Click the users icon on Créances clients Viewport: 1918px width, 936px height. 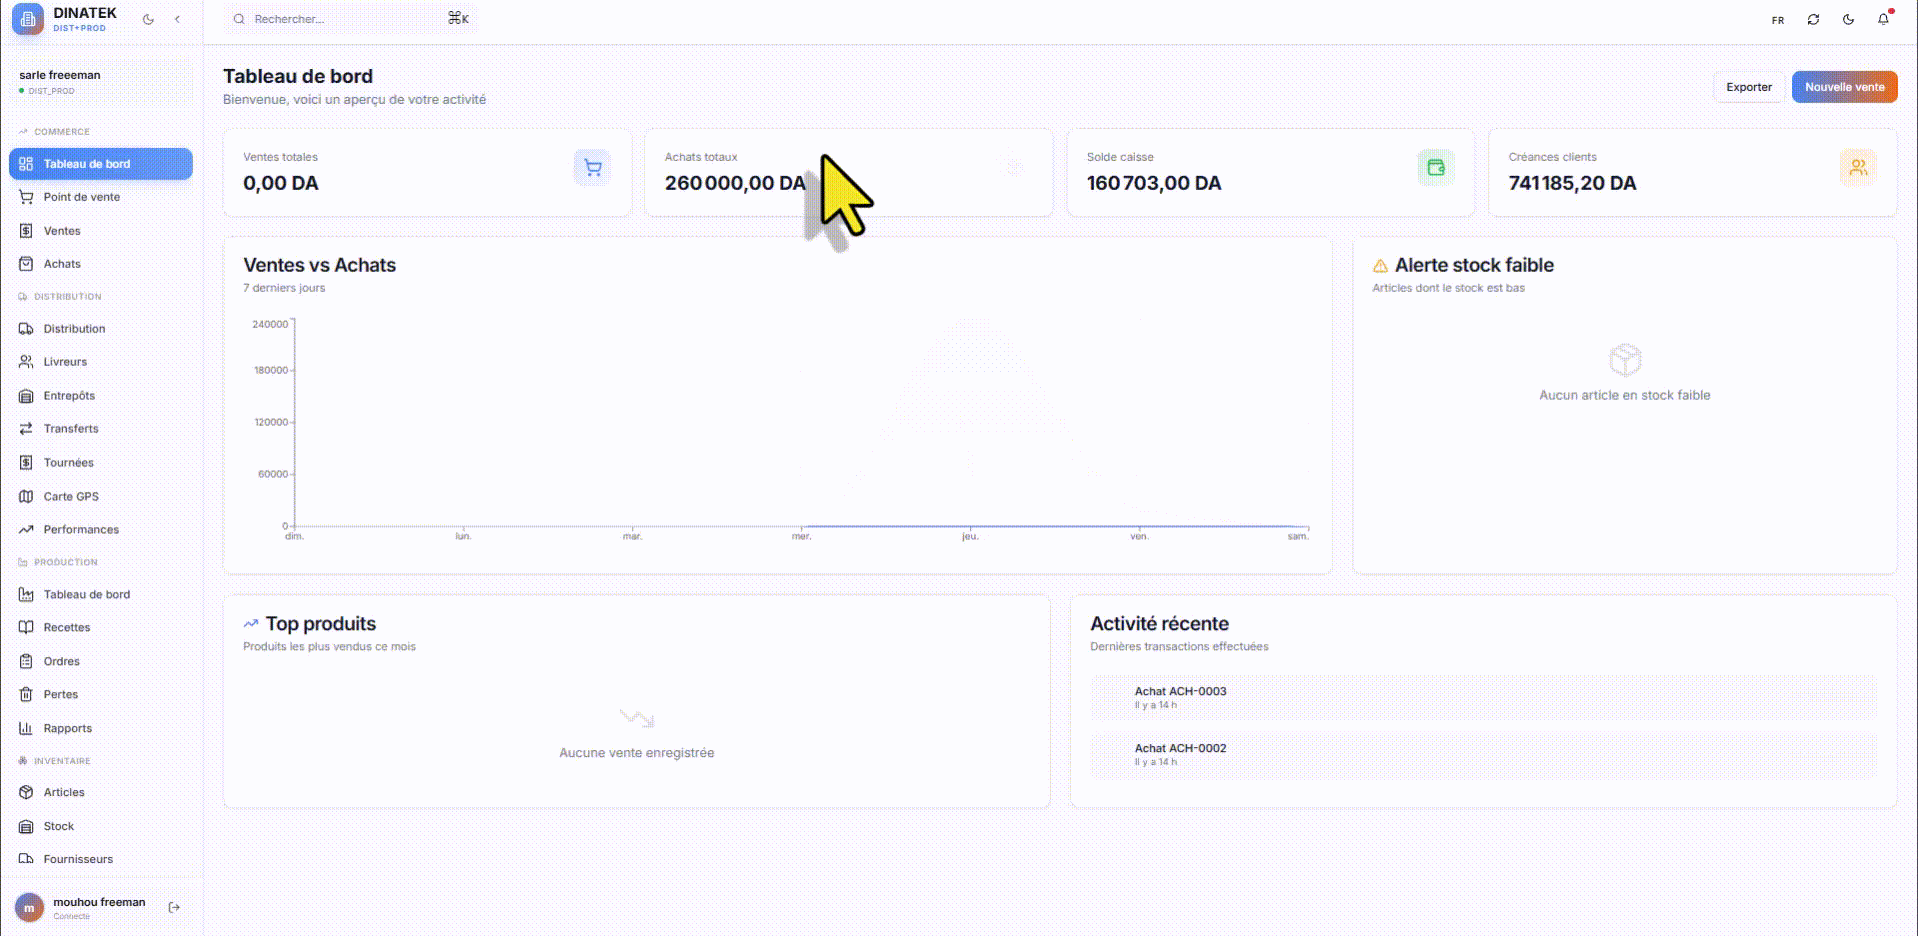pos(1857,168)
